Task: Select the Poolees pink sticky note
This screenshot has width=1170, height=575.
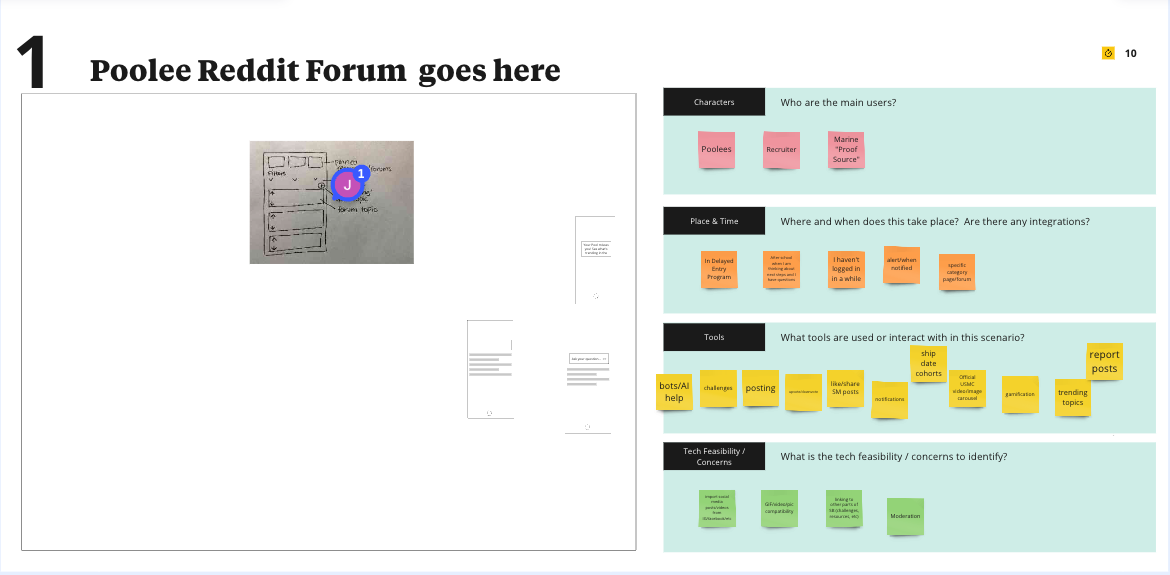Action: point(716,149)
